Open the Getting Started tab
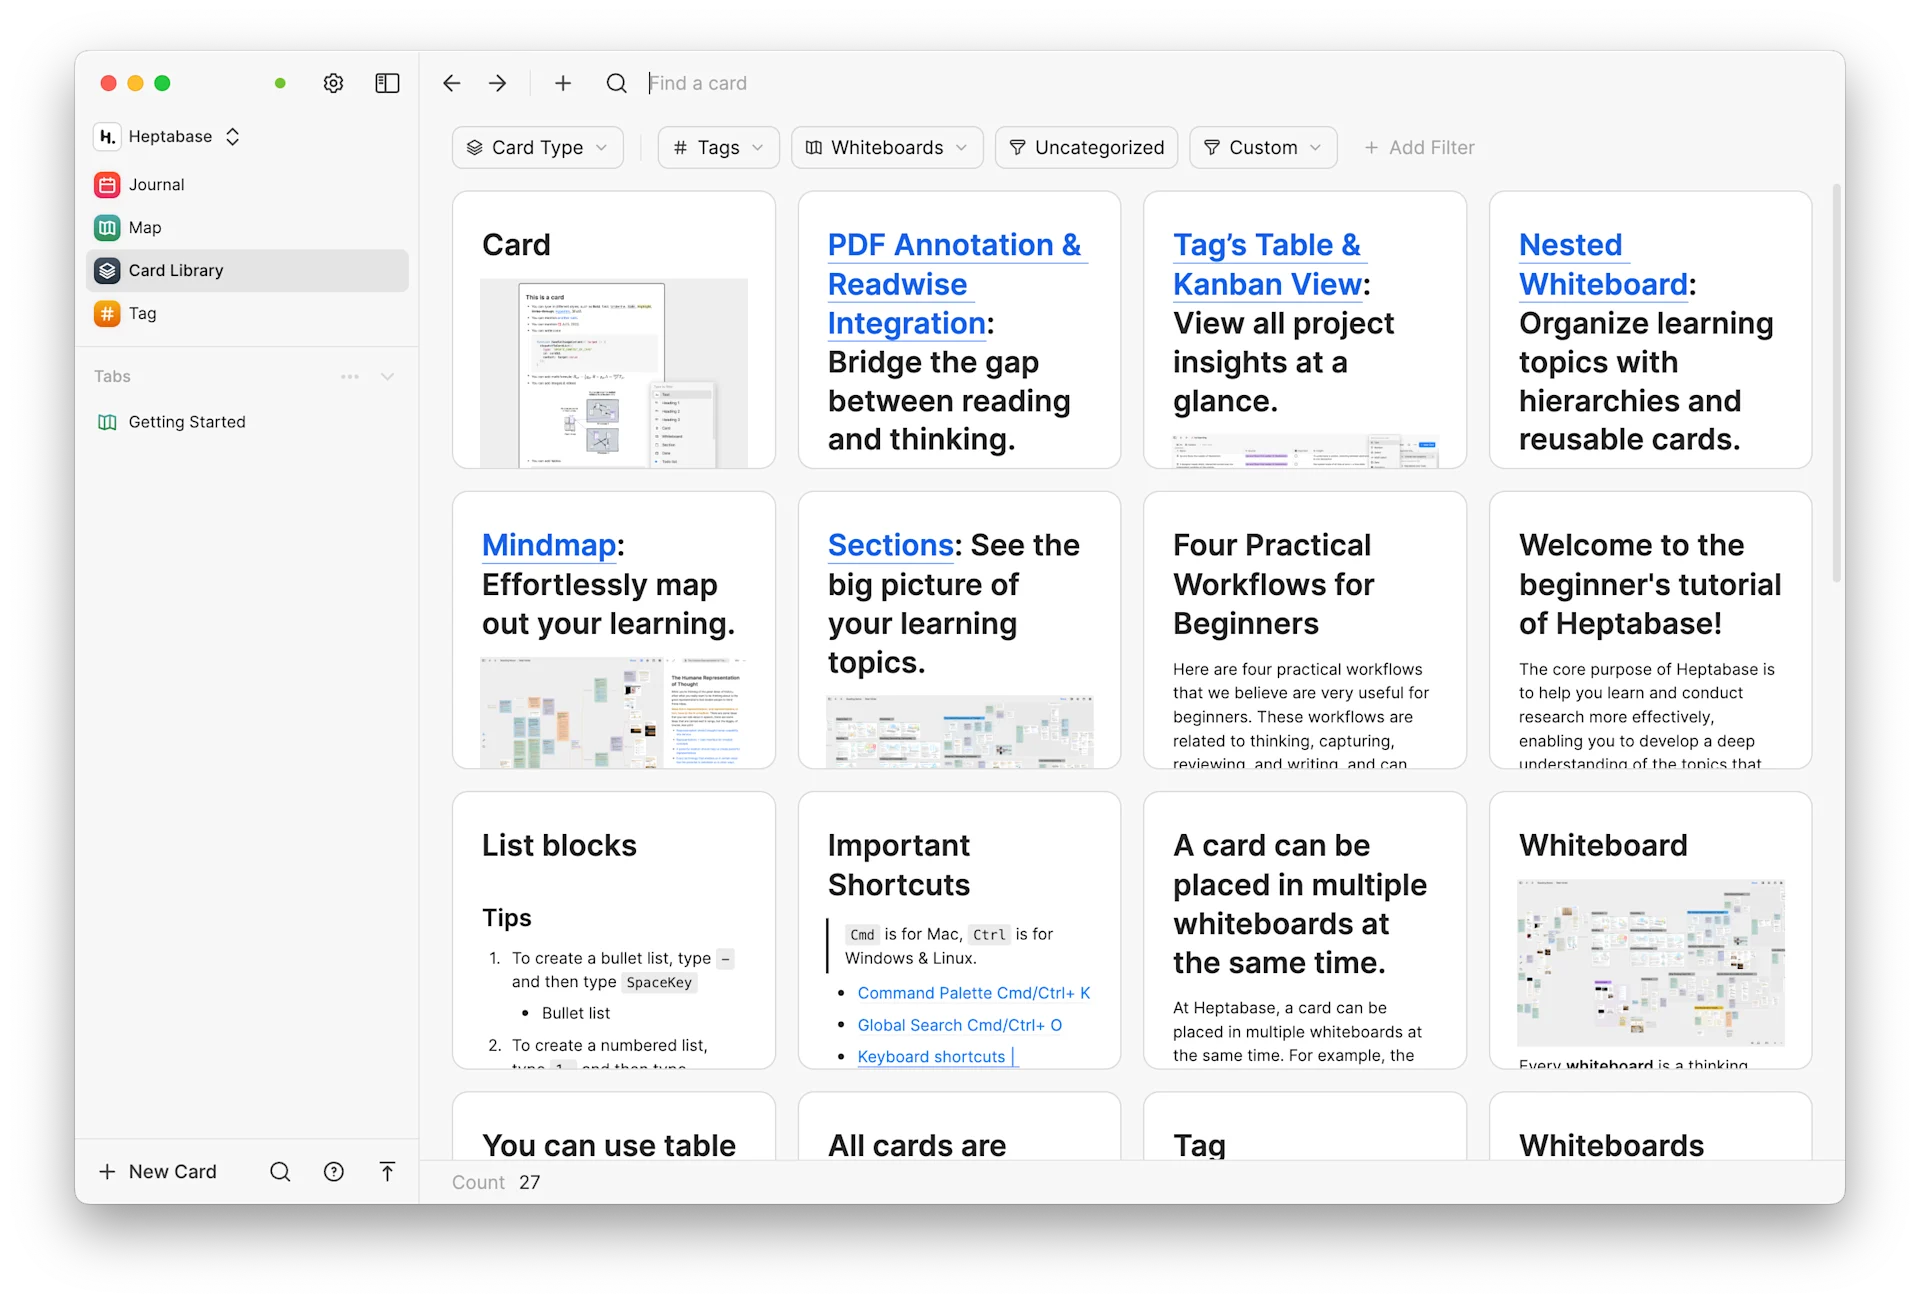1920x1303 pixels. (x=186, y=422)
